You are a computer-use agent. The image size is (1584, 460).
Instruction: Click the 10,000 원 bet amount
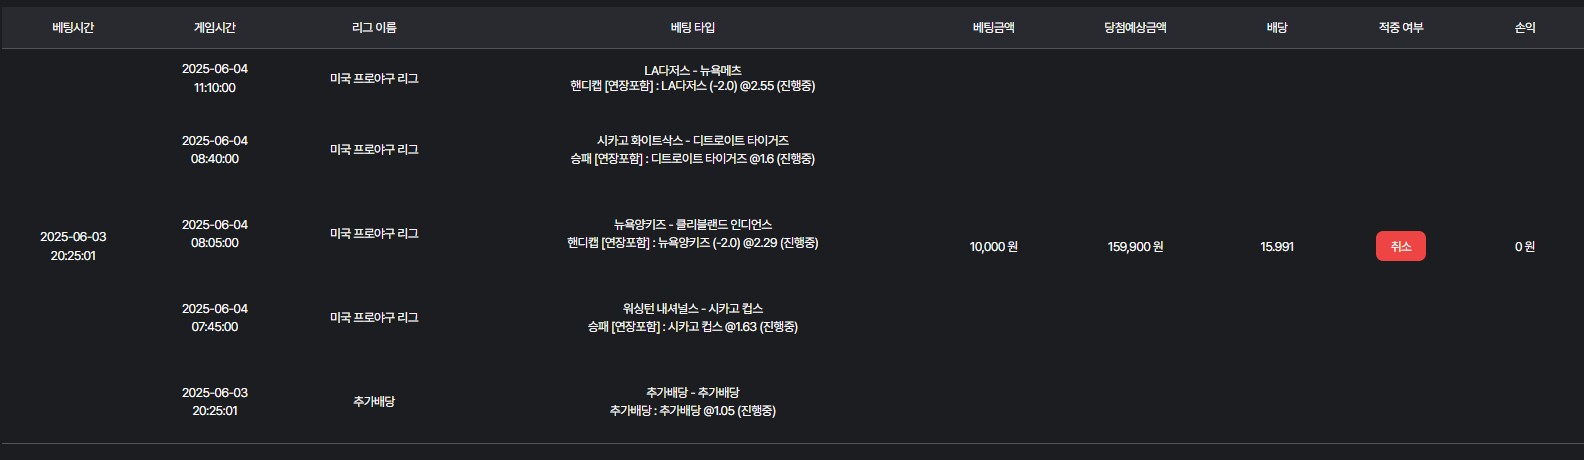point(993,247)
